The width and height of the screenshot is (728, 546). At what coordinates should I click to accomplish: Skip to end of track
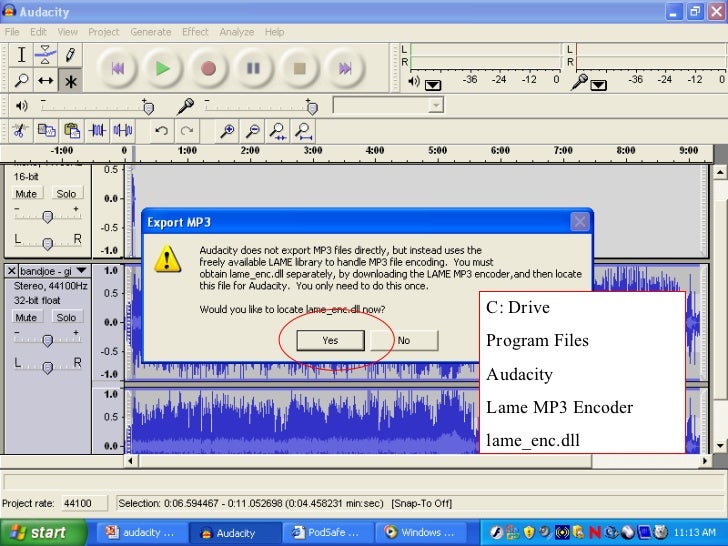[x=344, y=69]
